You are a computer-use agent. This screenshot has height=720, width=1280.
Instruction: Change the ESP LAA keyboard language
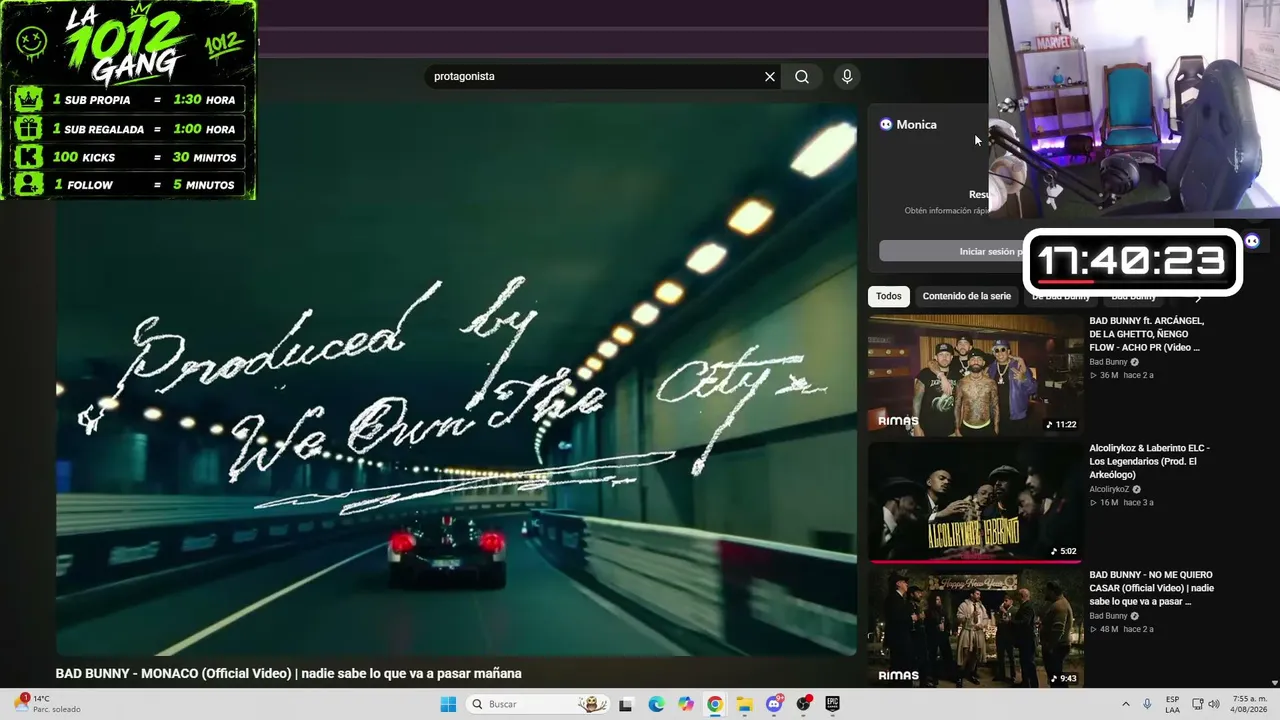tap(1173, 704)
